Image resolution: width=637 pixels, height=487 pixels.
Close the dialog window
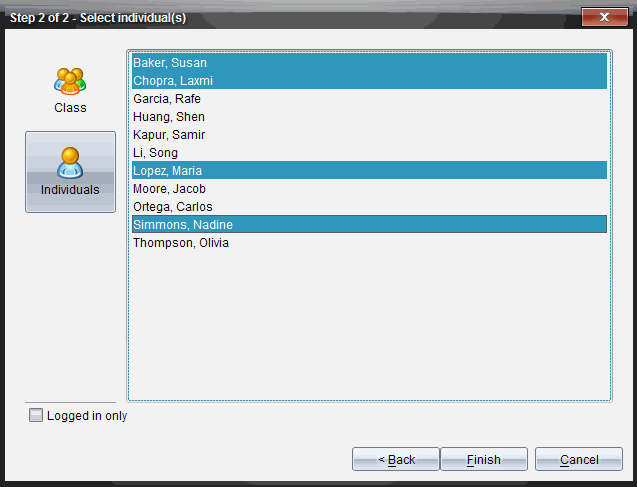coord(604,17)
